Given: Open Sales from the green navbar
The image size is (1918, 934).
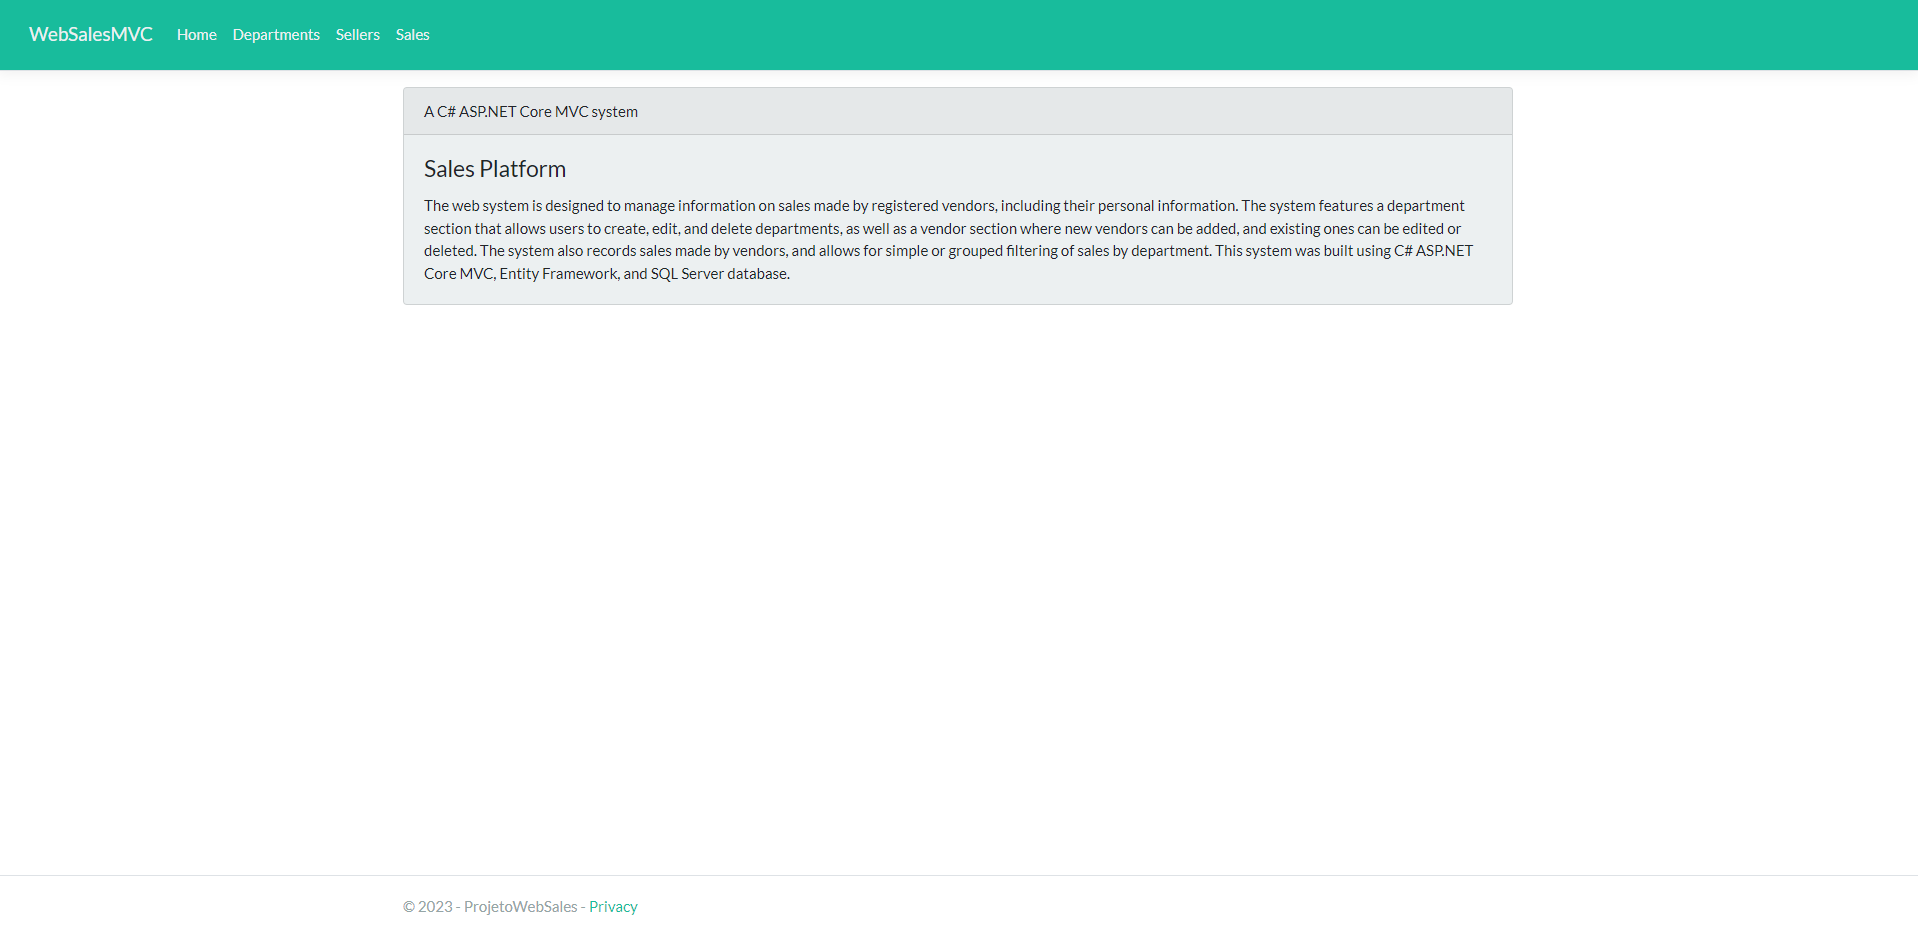Looking at the screenshot, I should [x=412, y=34].
